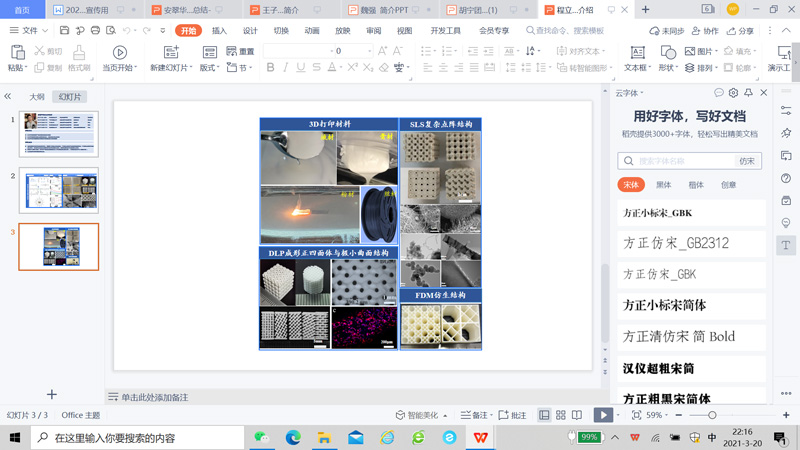Select the 黑体 font category button
This screenshot has width=800, height=450.
[663, 185]
